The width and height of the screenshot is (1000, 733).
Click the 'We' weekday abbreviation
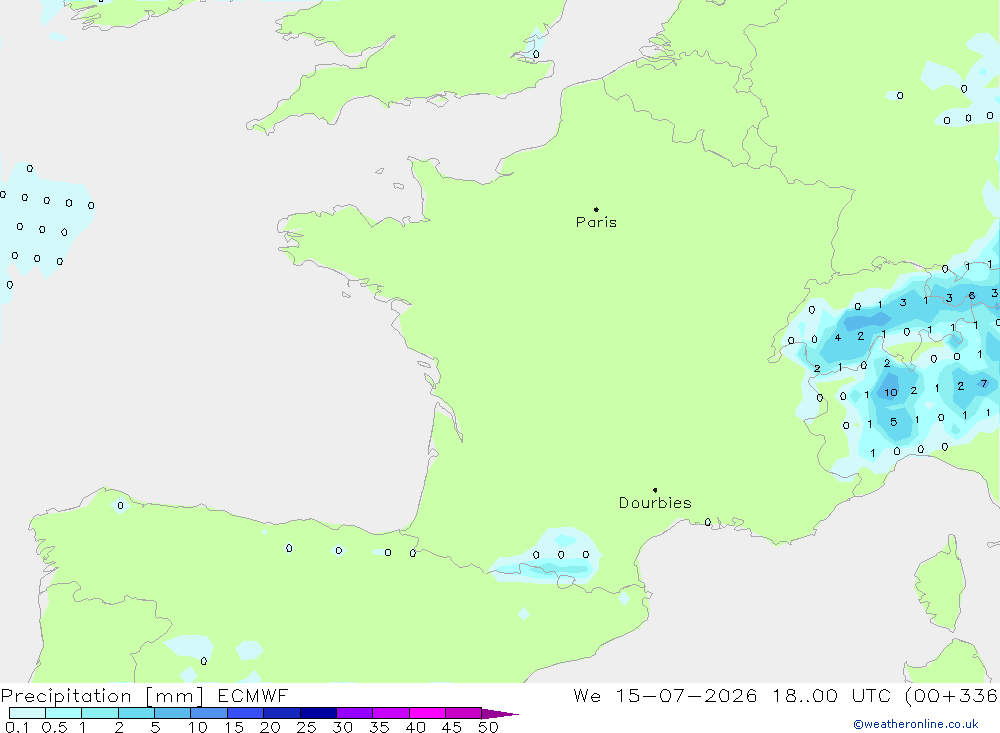587,696
